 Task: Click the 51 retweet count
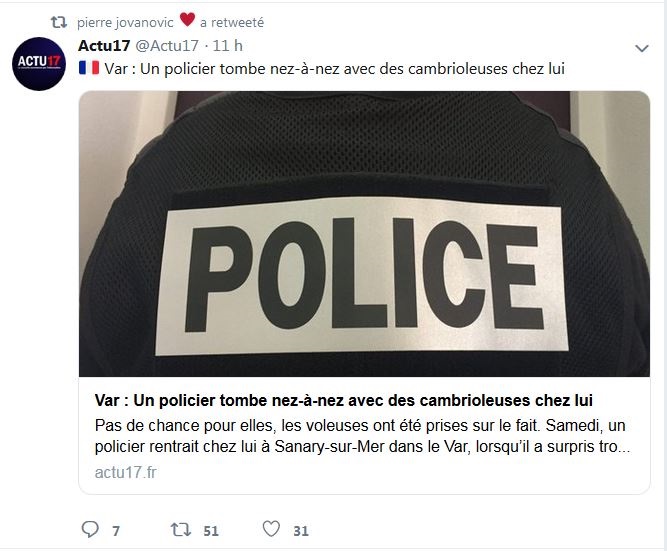(211, 531)
